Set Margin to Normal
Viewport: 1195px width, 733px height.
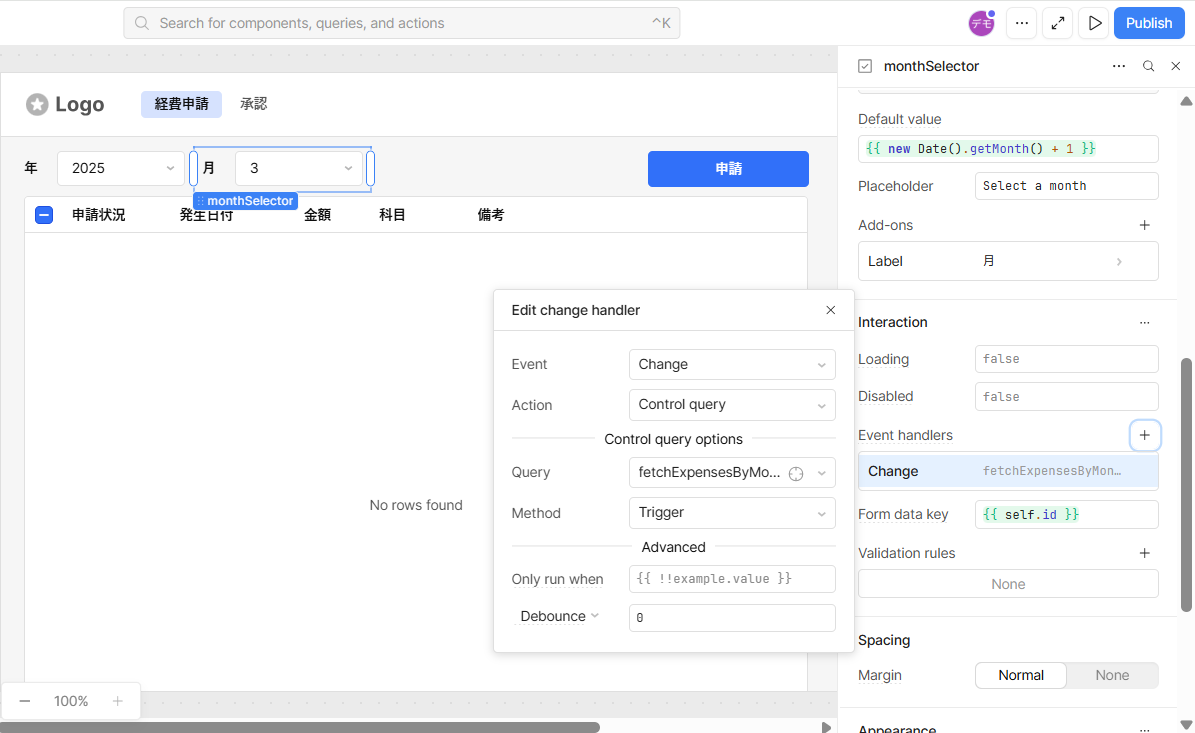1021,675
